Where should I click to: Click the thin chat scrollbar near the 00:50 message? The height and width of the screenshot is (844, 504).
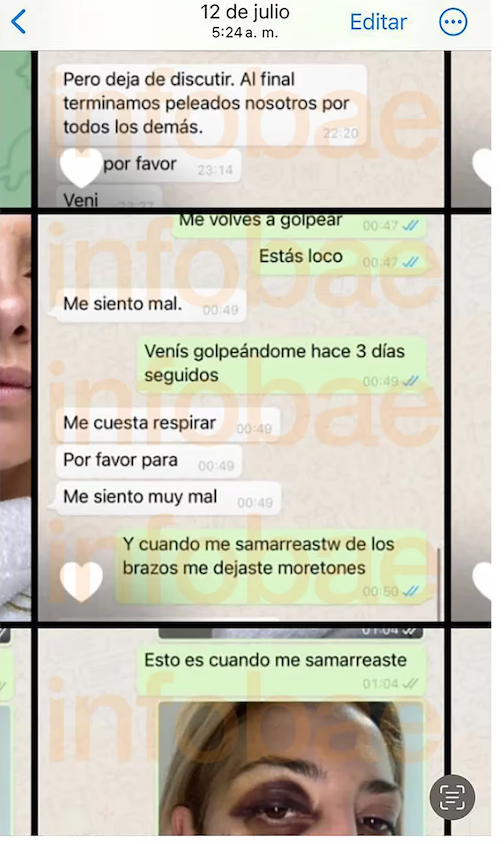(439, 584)
